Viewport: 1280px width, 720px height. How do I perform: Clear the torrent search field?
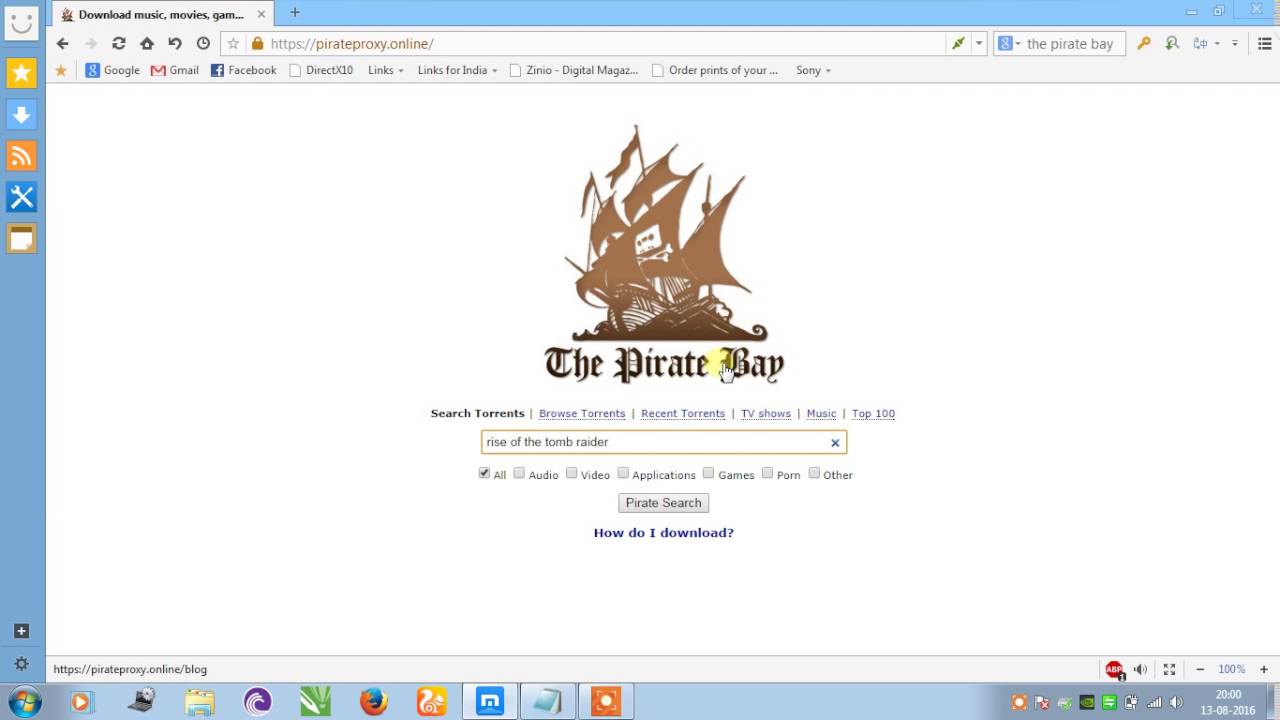coord(835,443)
